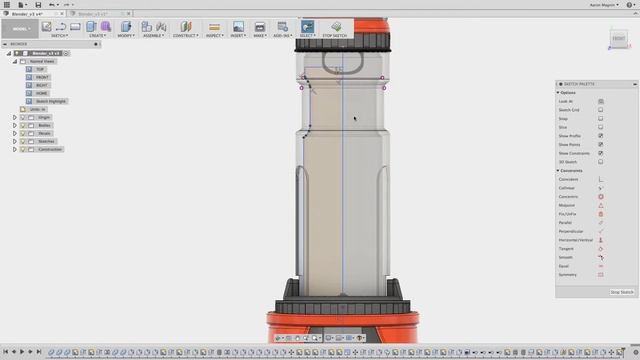Open the ASSEMBLE dropdown menu
640x360 pixels.
pyautogui.click(x=153, y=36)
